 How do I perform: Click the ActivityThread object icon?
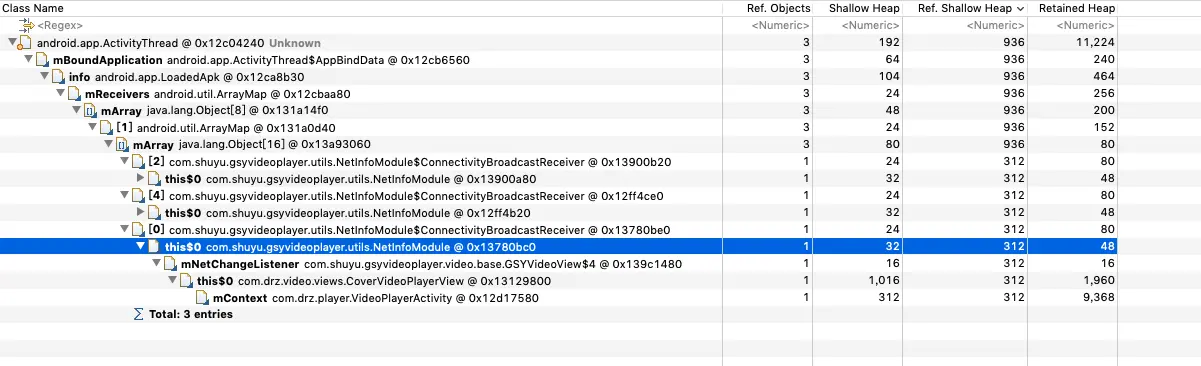[x=27, y=43]
